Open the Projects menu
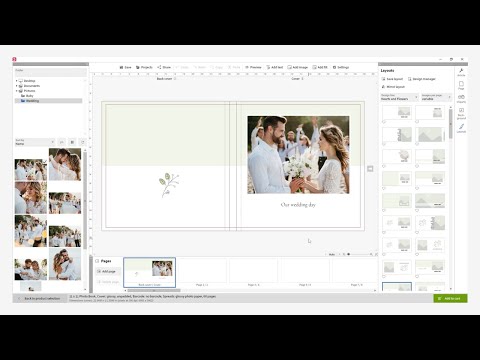The width and height of the screenshot is (480, 360). (x=144, y=67)
